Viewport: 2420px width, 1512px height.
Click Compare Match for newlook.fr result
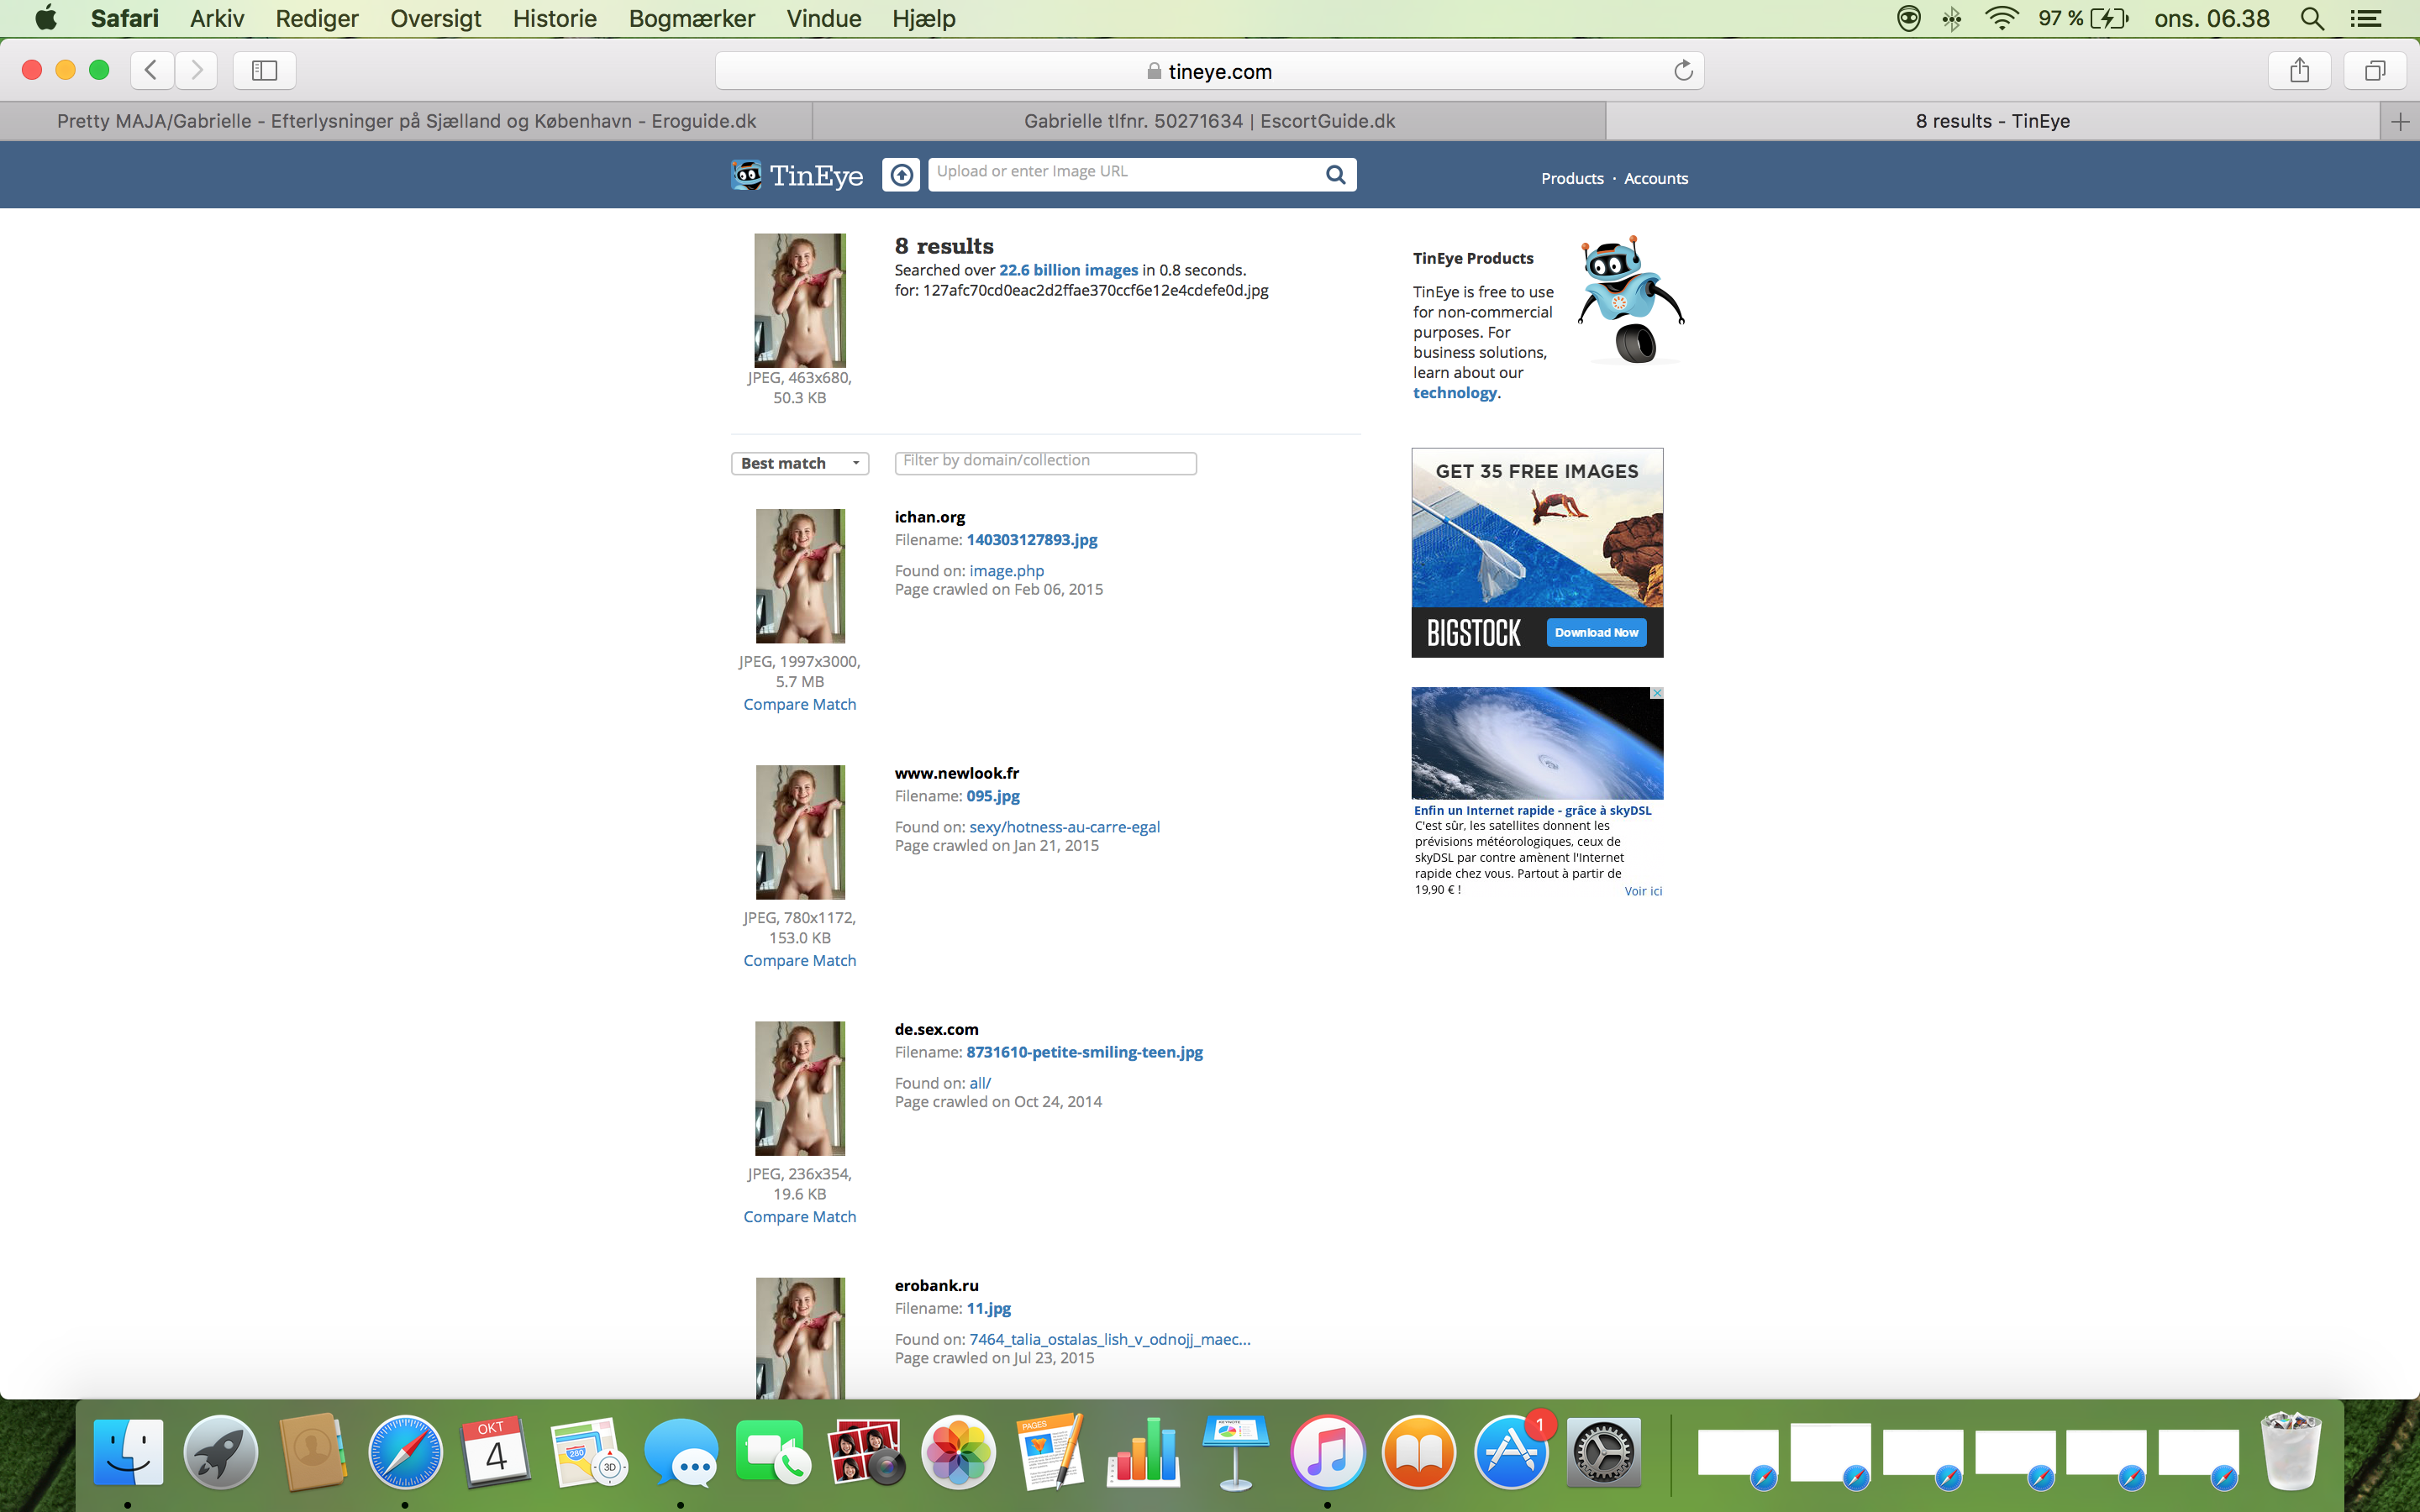pos(800,960)
